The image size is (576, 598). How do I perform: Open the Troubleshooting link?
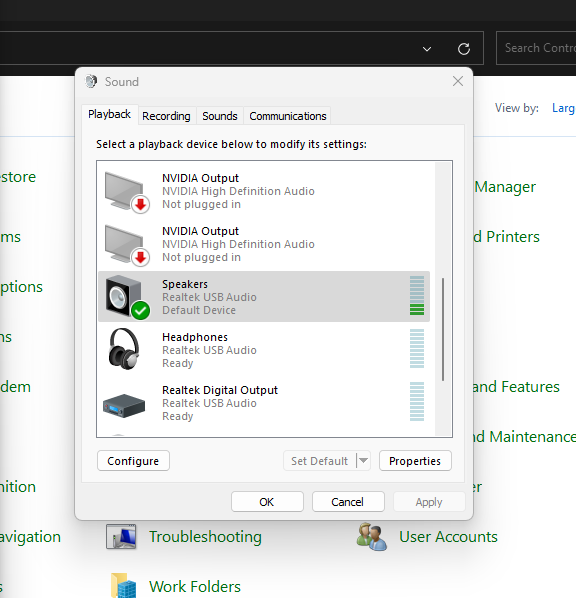click(x=205, y=537)
